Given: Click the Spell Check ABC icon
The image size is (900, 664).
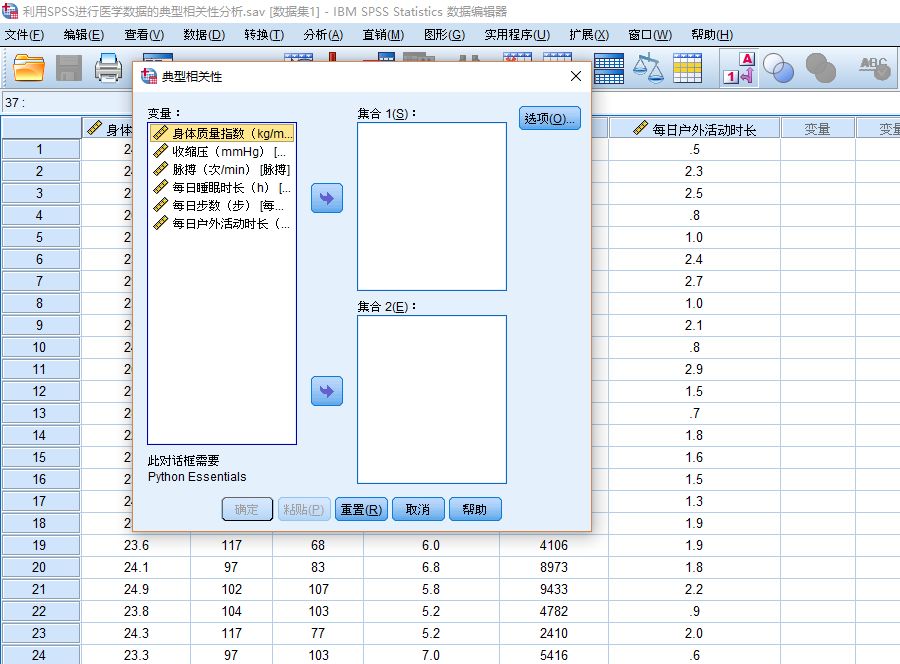Looking at the screenshot, I should coord(875,68).
